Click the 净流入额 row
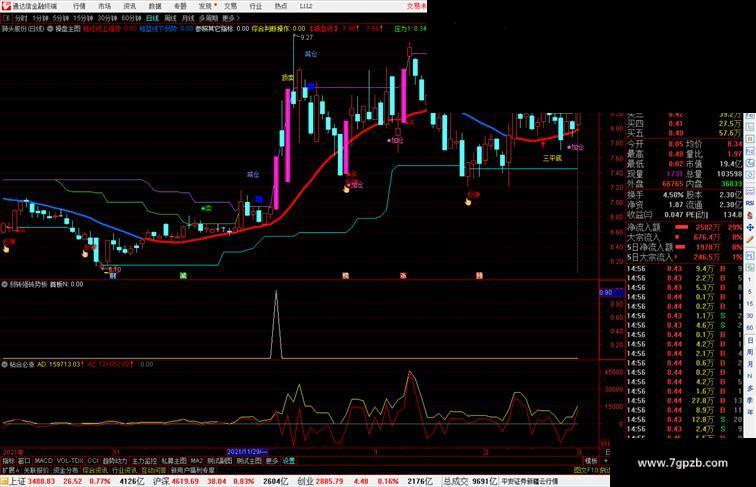 point(684,227)
